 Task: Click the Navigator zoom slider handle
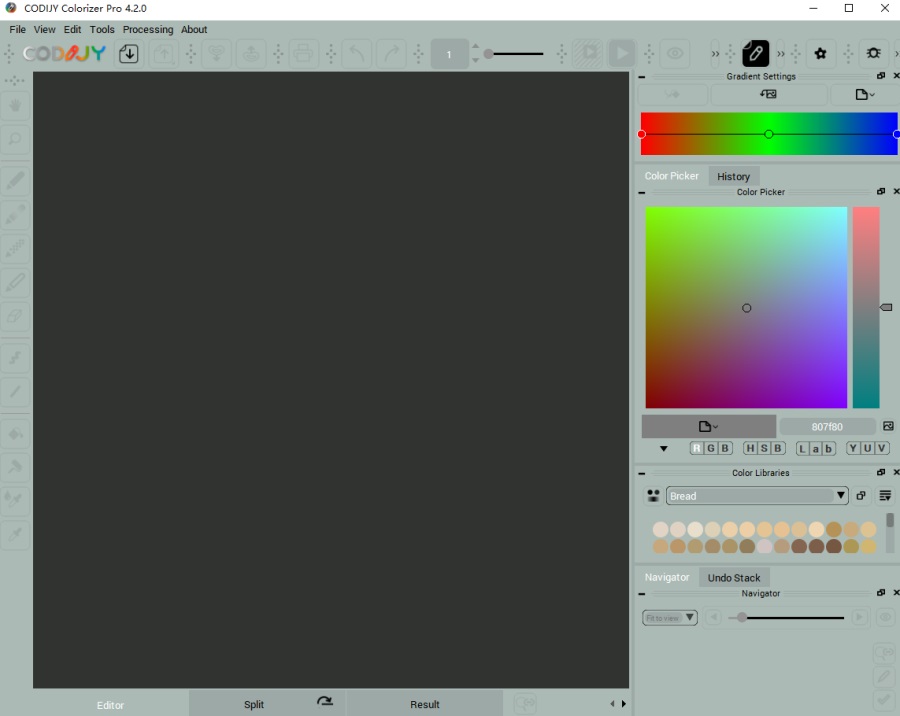coord(742,617)
